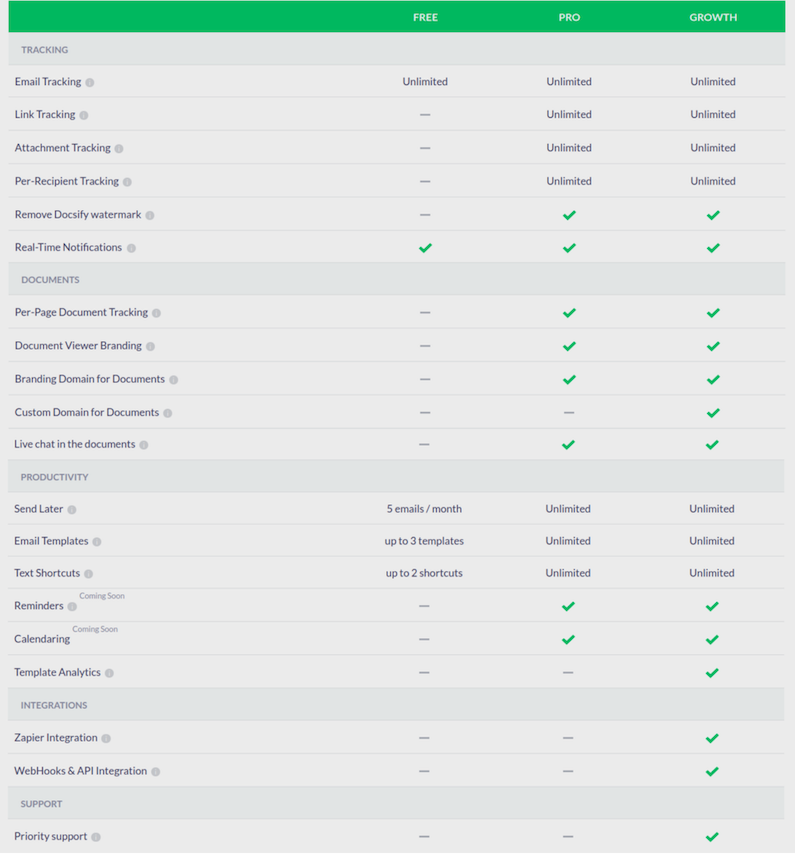Select the GROWTH plan column header
795x854 pixels.
pyautogui.click(x=713, y=17)
